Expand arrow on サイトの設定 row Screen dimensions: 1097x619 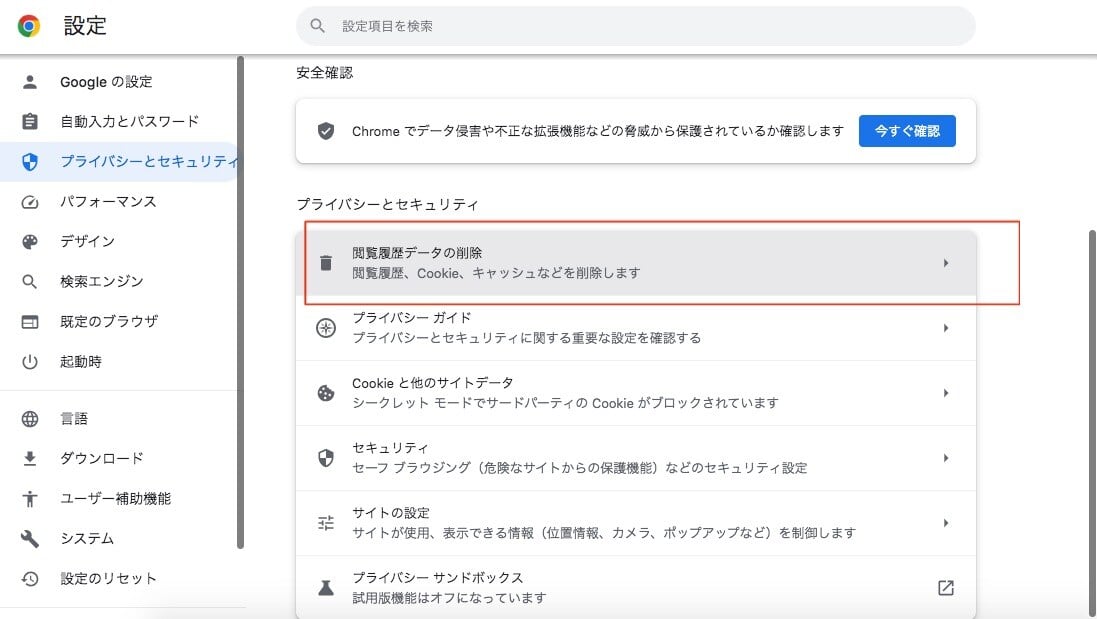coord(945,523)
